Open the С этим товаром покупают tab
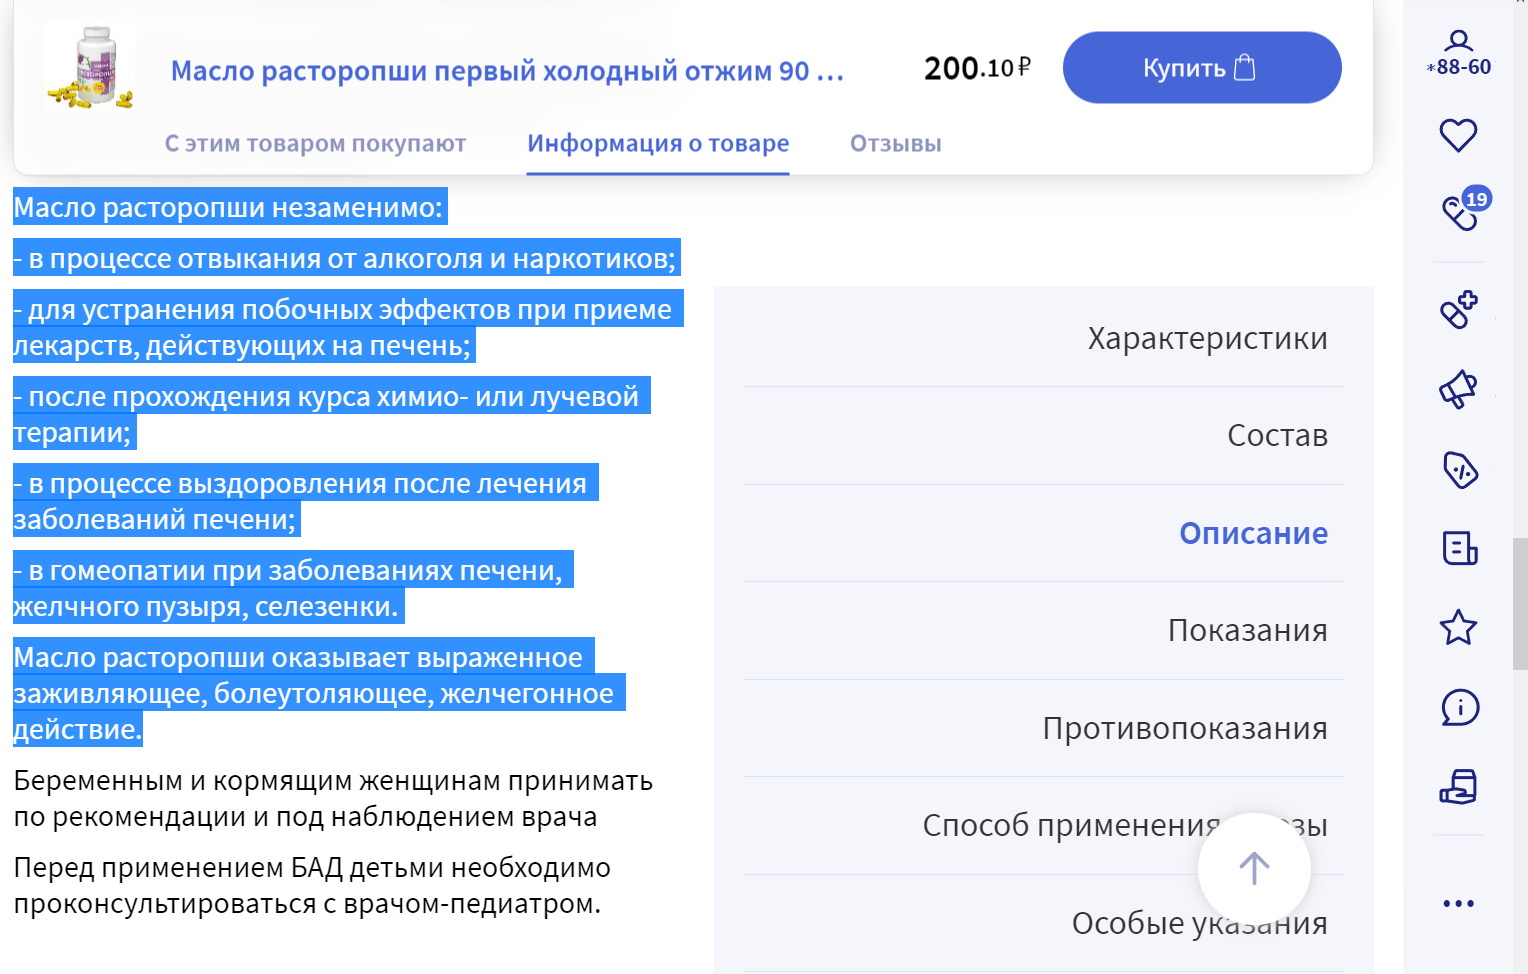The width and height of the screenshot is (1528, 974). (315, 143)
